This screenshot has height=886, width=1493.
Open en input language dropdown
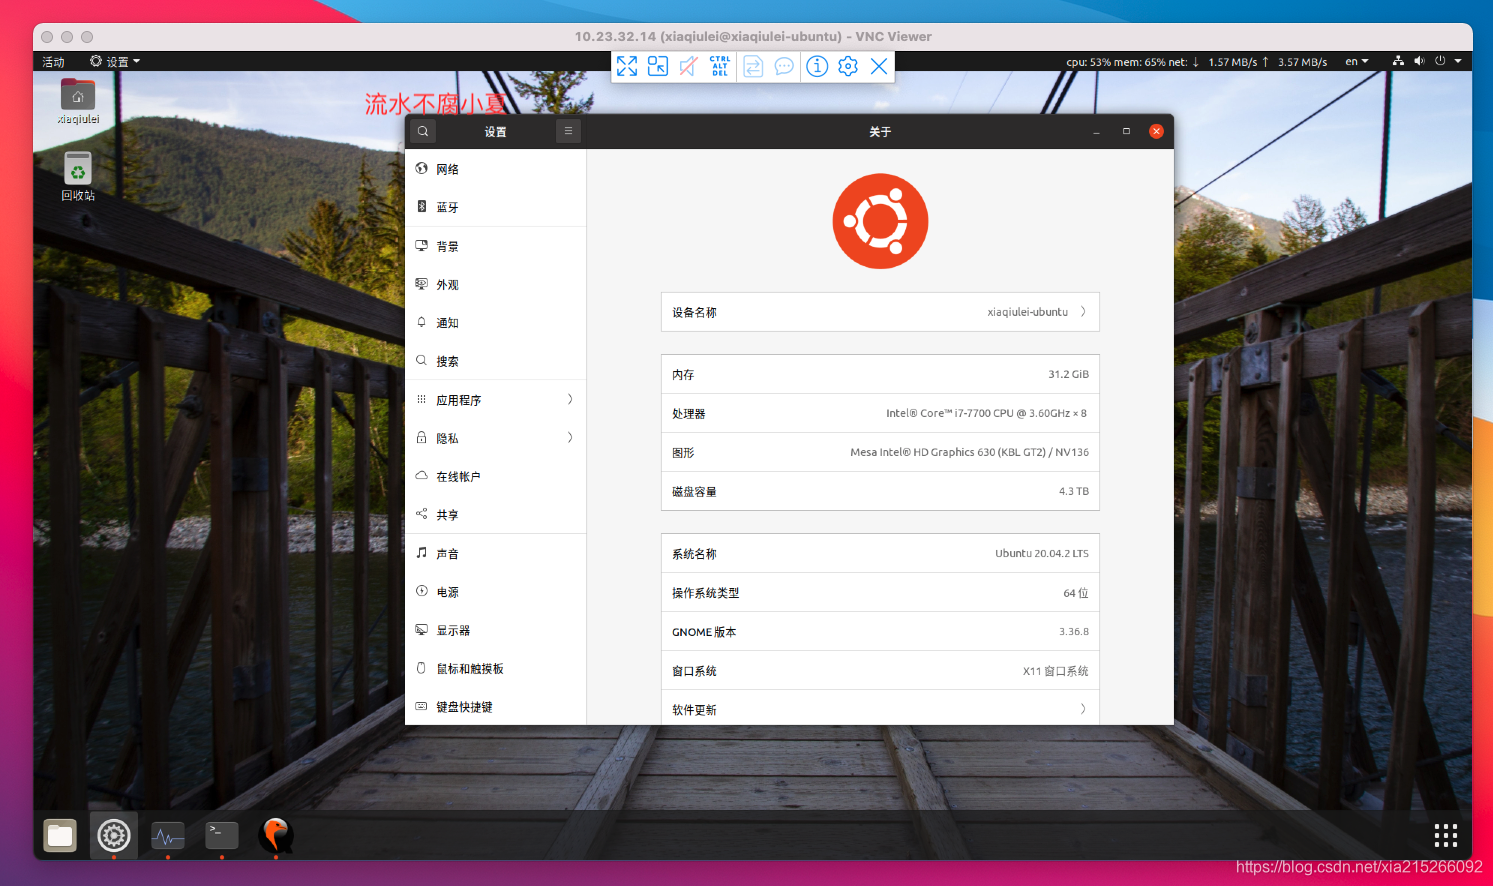pyautogui.click(x=1357, y=61)
